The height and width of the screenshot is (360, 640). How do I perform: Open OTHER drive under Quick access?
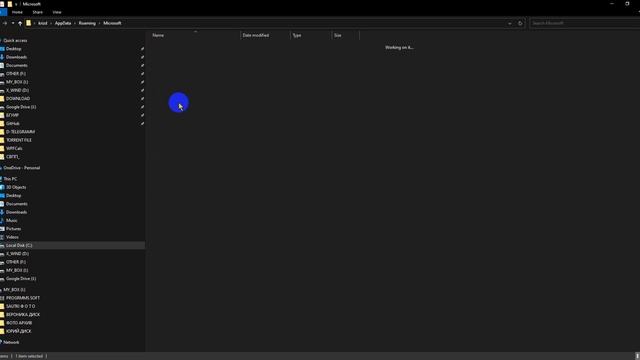click(x=16, y=73)
